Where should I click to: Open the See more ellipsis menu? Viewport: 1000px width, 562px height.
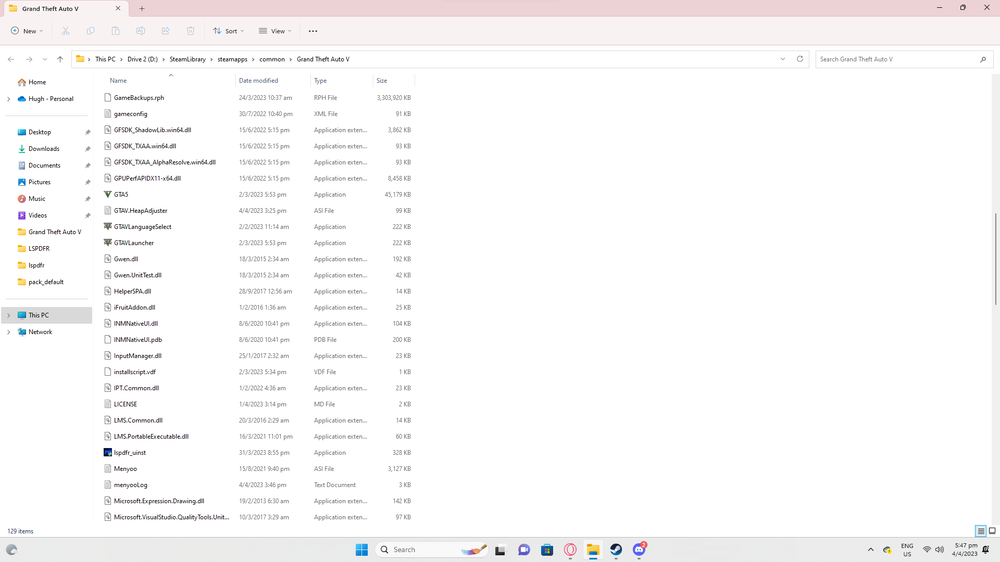[x=312, y=31]
